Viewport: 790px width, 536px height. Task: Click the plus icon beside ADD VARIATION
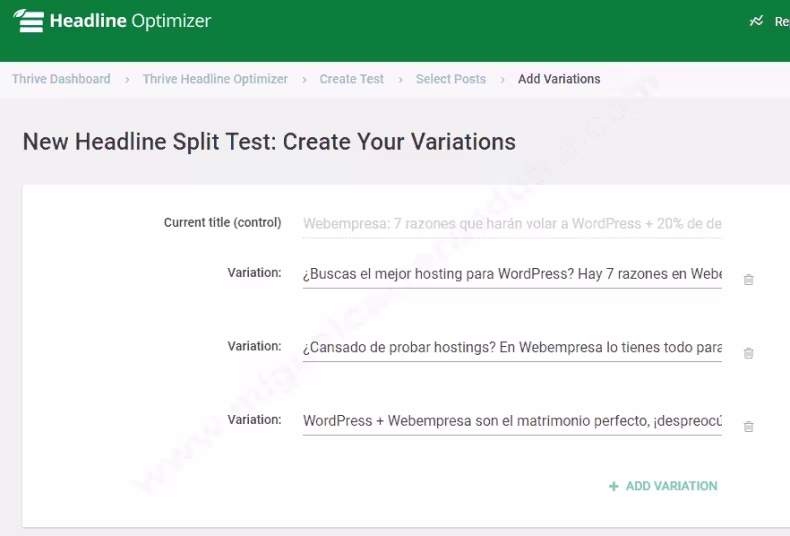point(614,486)
